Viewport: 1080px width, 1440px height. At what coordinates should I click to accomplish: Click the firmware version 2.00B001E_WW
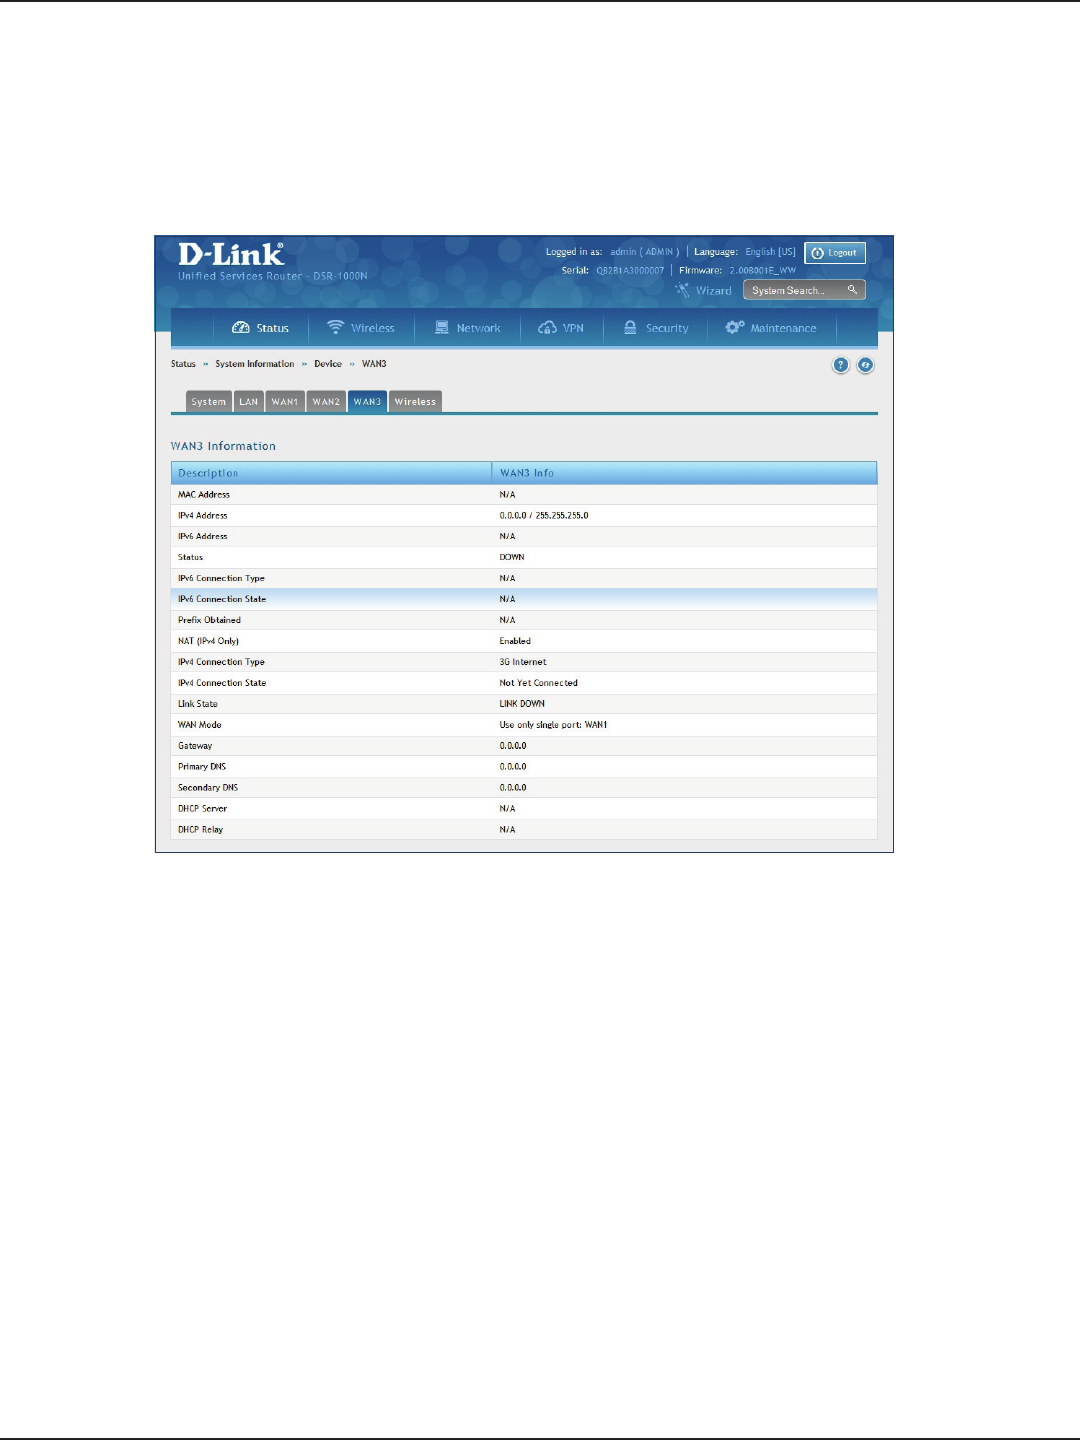pos(763,271)
